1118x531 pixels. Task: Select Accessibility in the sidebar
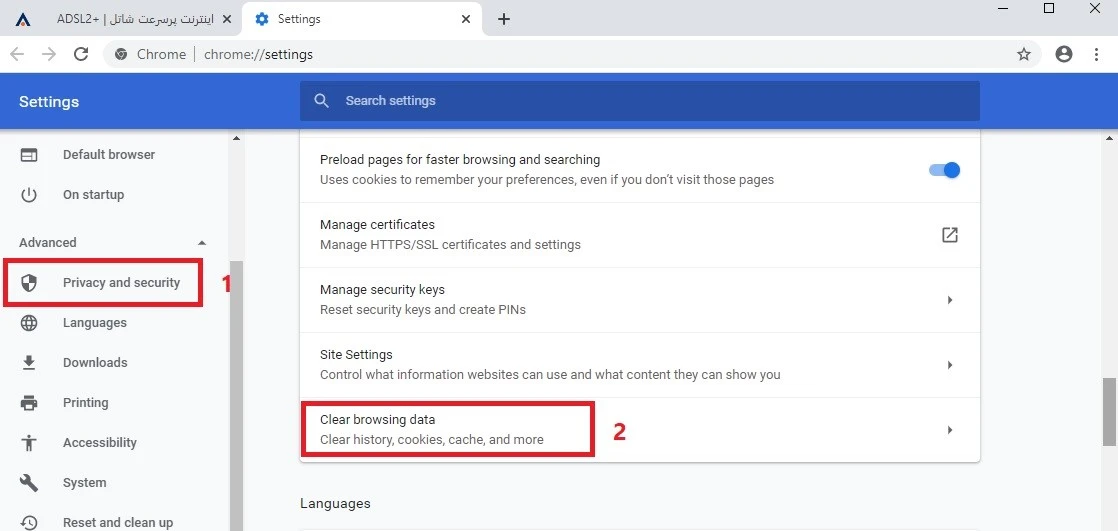(99, 443)
